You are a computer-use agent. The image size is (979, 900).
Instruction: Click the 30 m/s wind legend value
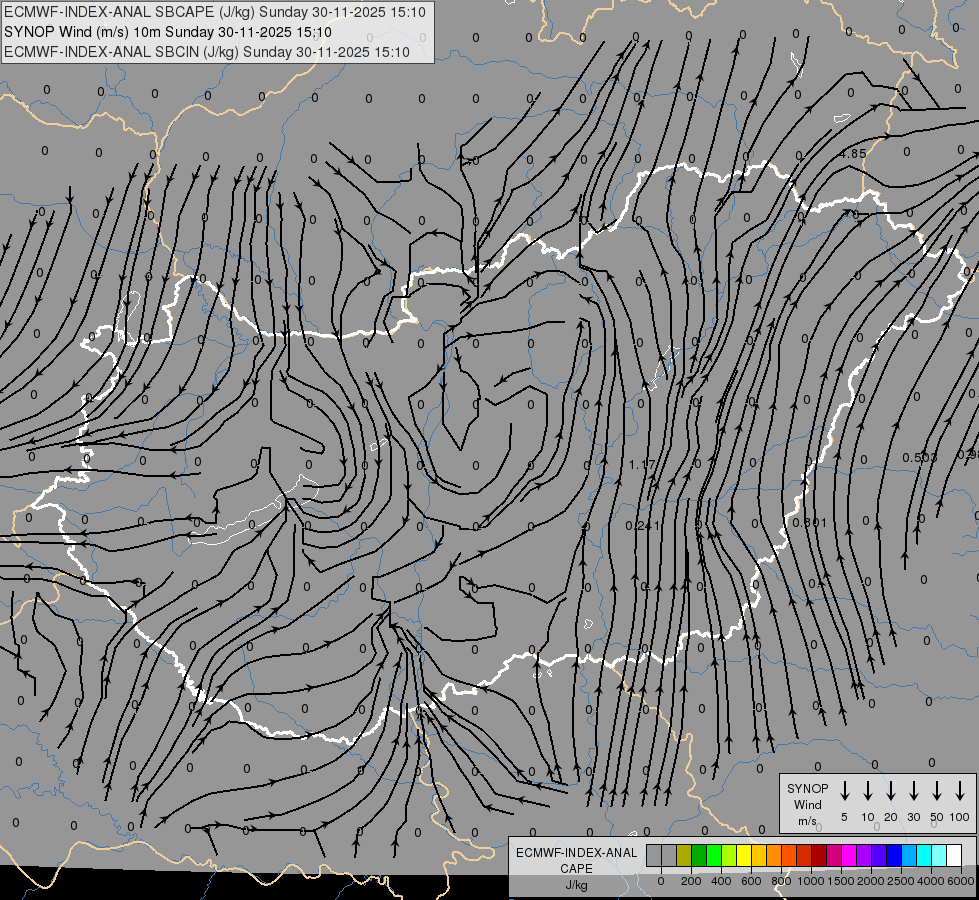coord(913,817)
